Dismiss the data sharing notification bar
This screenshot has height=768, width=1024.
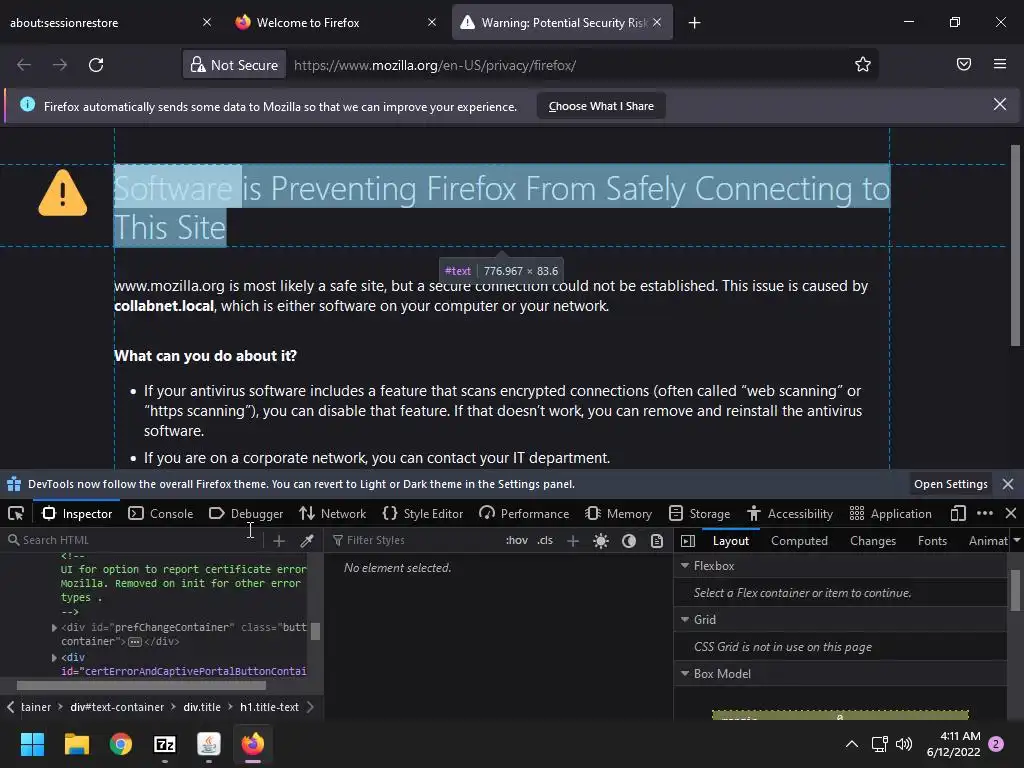(1000, 104)
